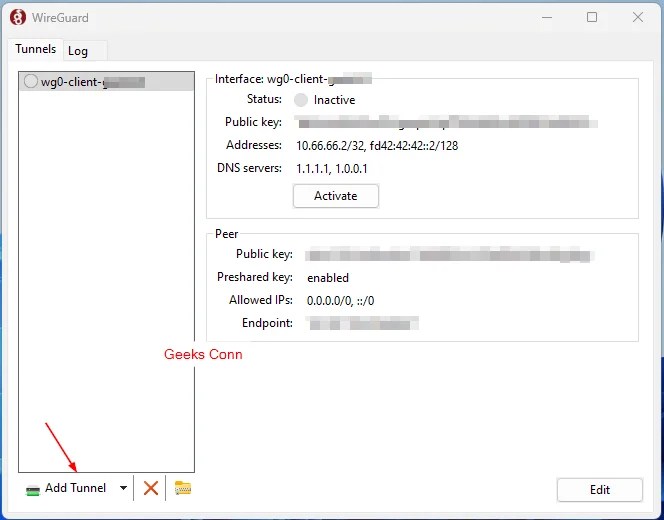Click the Edit button
This screenshot has height=520, width=664.
point(600,490)
